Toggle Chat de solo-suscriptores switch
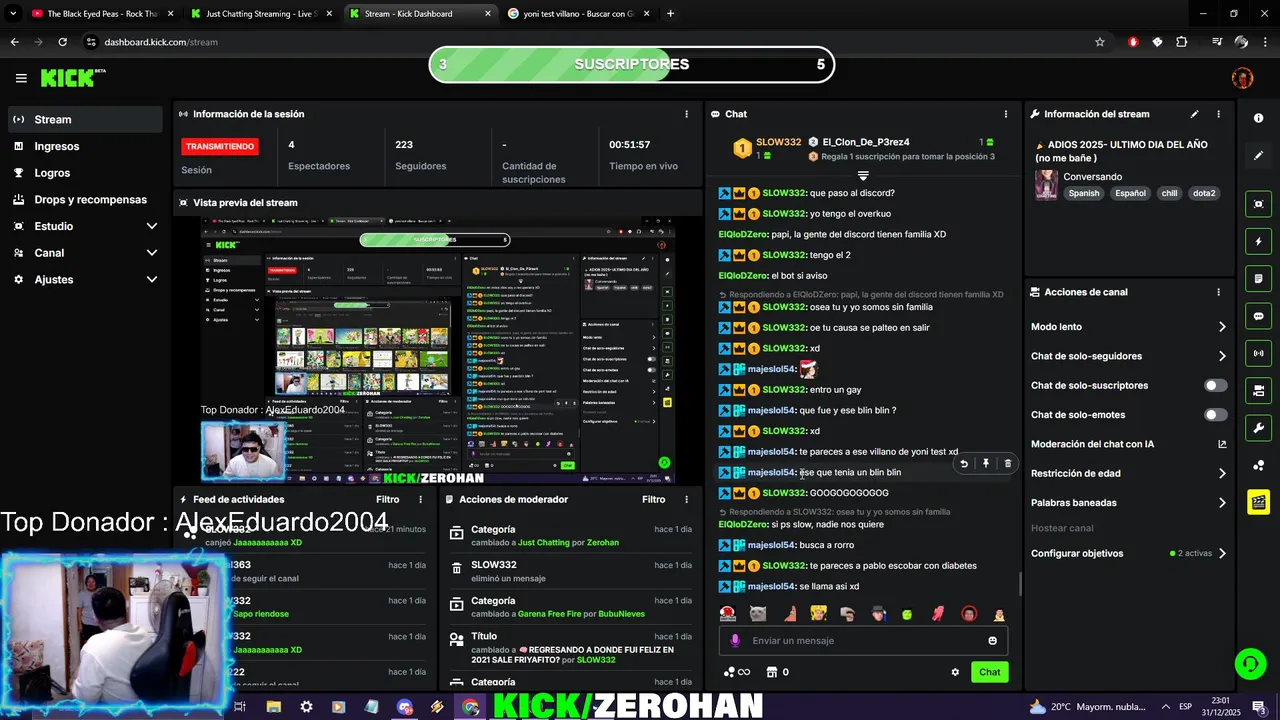 pos(1215,385)
